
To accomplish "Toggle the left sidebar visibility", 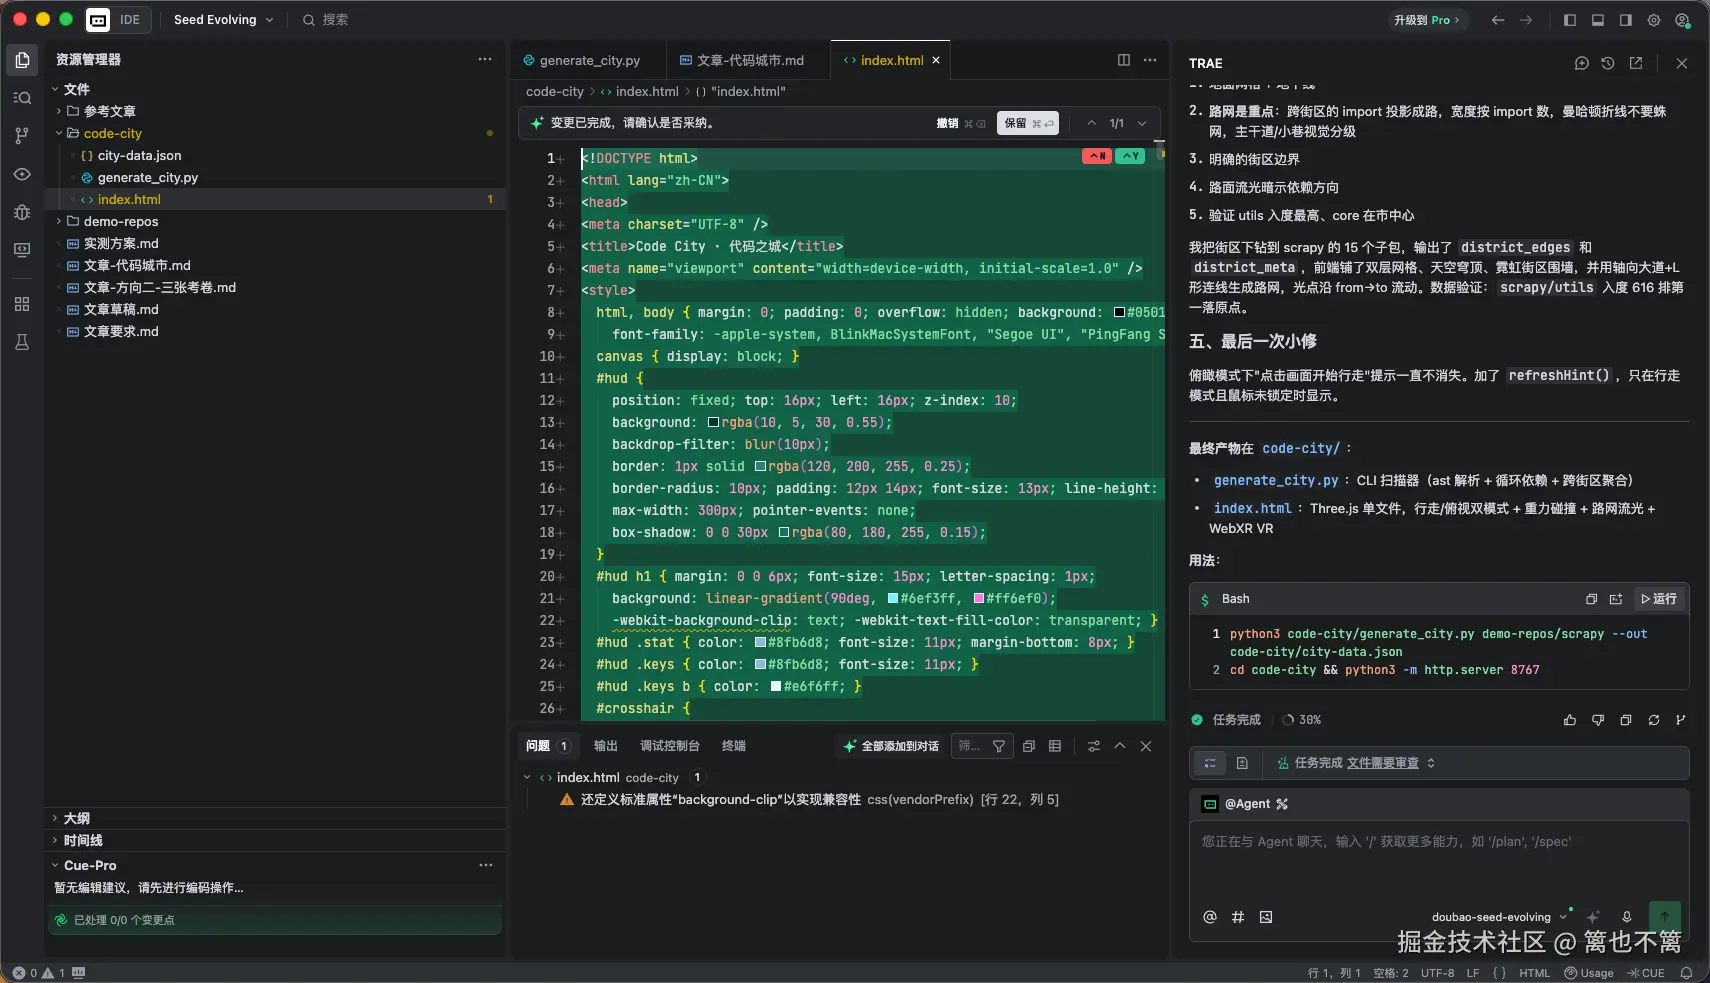I will point(1570,20).
